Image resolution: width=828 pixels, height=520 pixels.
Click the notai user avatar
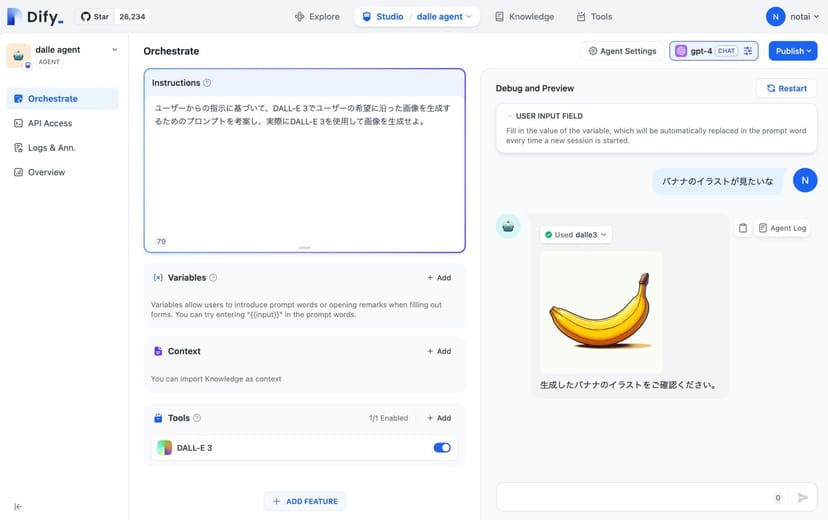tap(775, 16)
